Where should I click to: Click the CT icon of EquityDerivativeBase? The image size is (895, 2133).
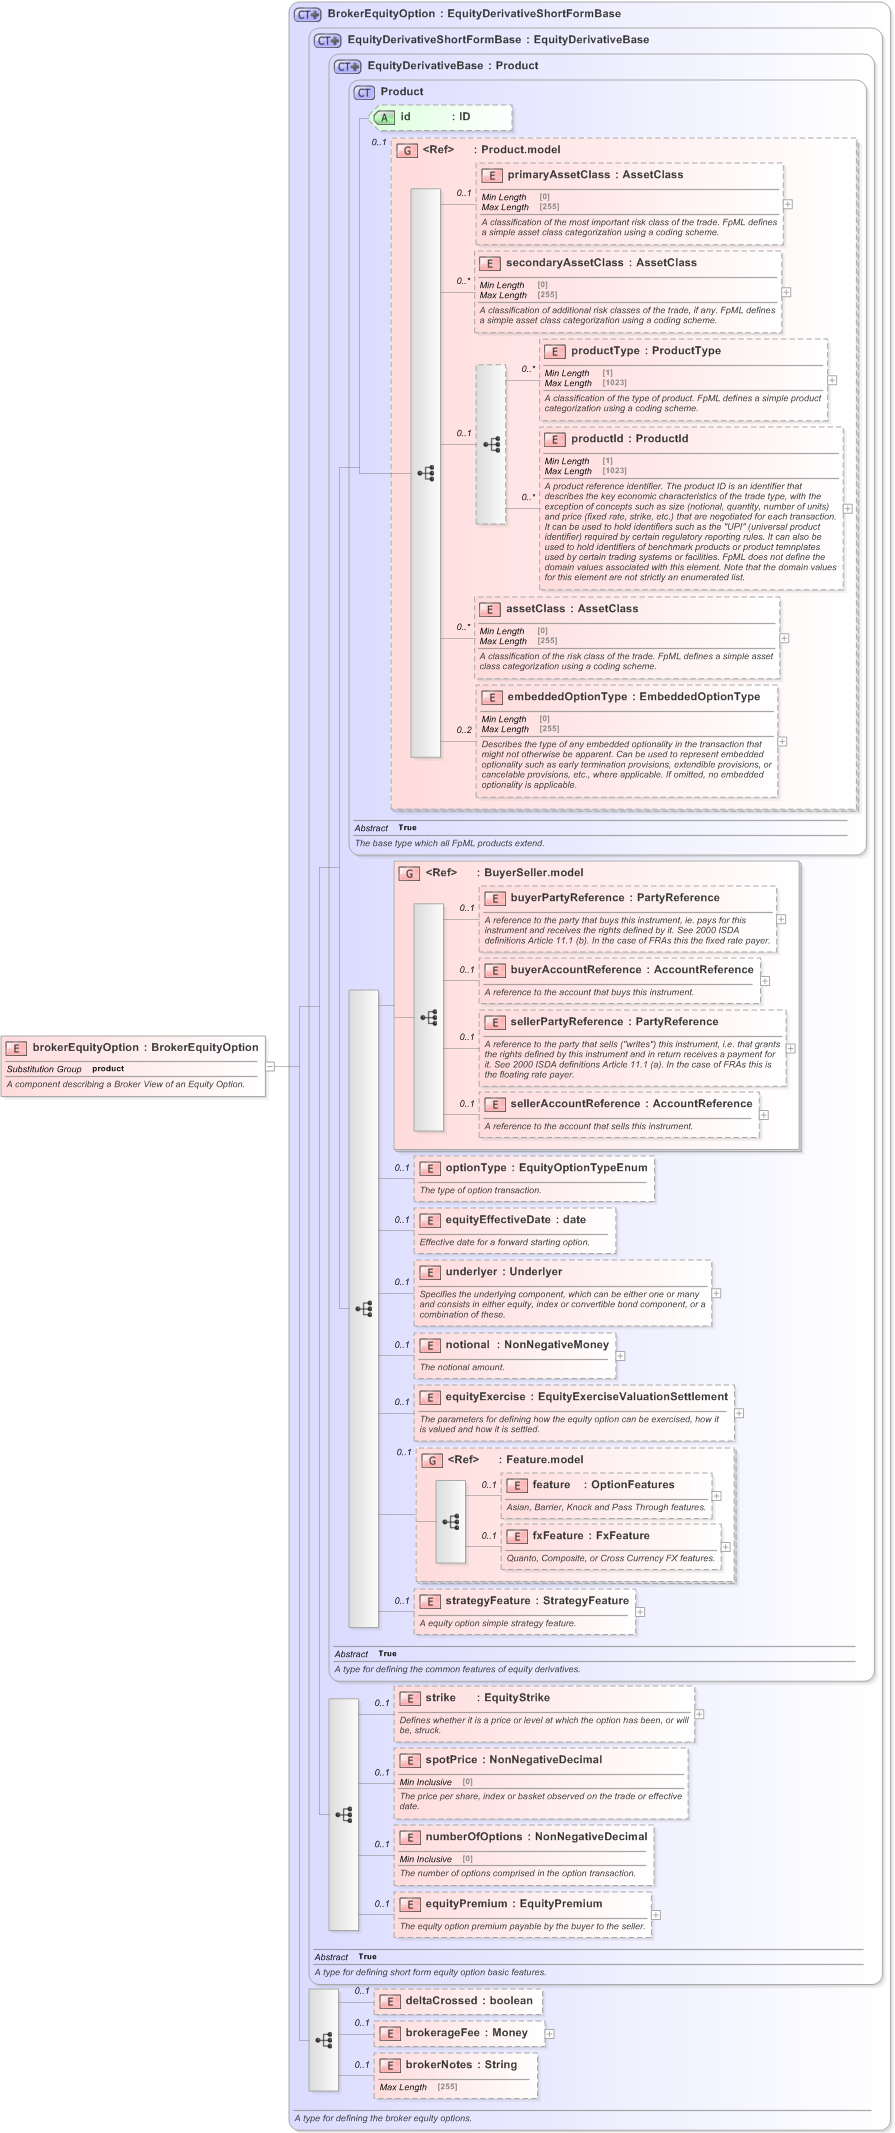pyautogui.click(x=348, y=66)
